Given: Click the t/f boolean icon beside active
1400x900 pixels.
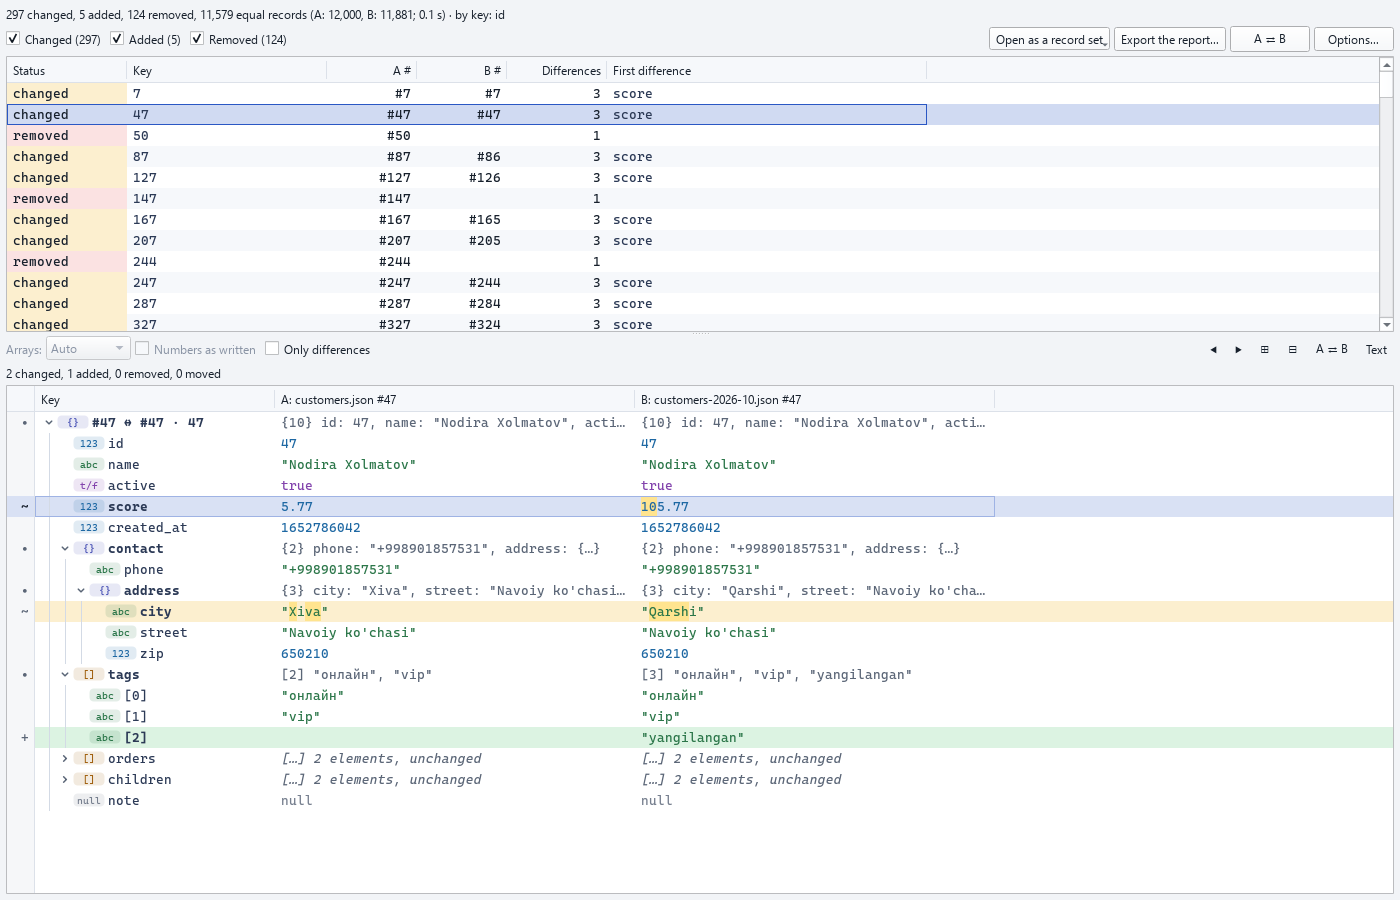Looking at the screenshot, I should pos(89,486).
